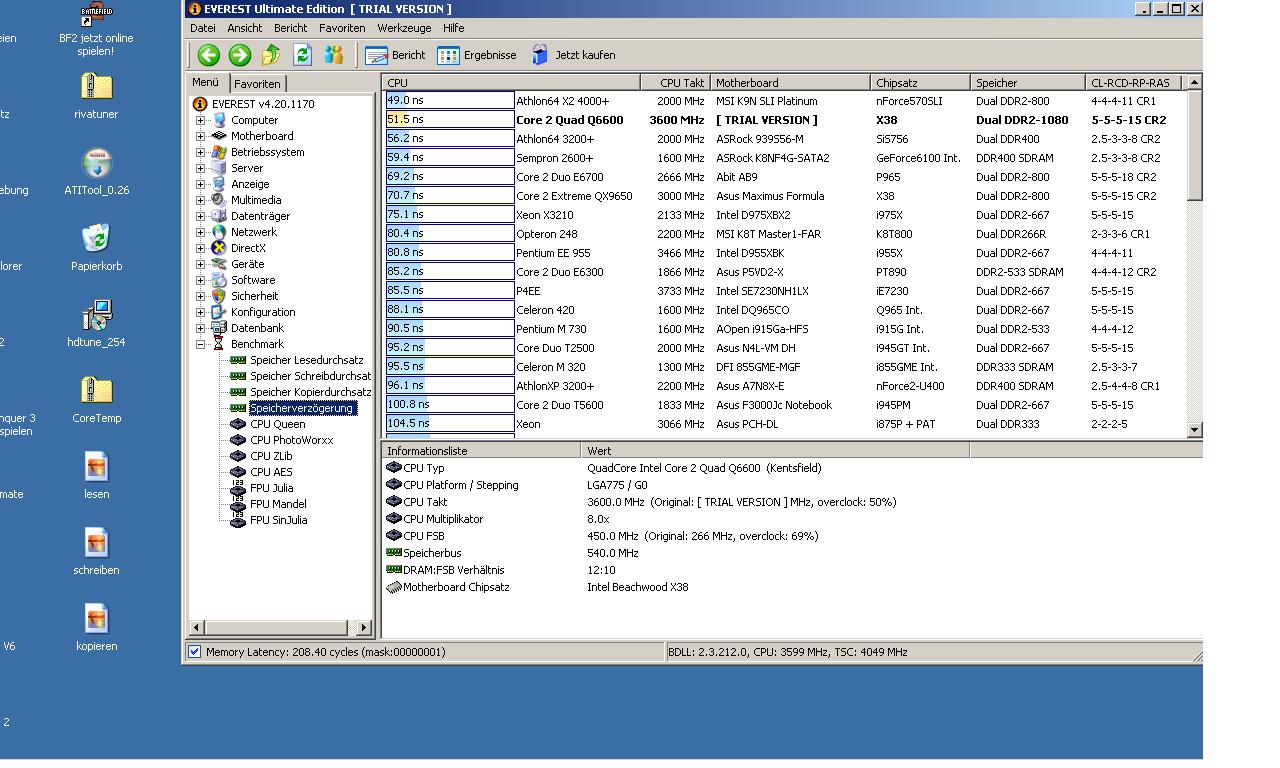The height and width of the screenshot is (768, 1280).
Task: Select CPU PhotoWorxx benchmark
Action: click(292, 440)
